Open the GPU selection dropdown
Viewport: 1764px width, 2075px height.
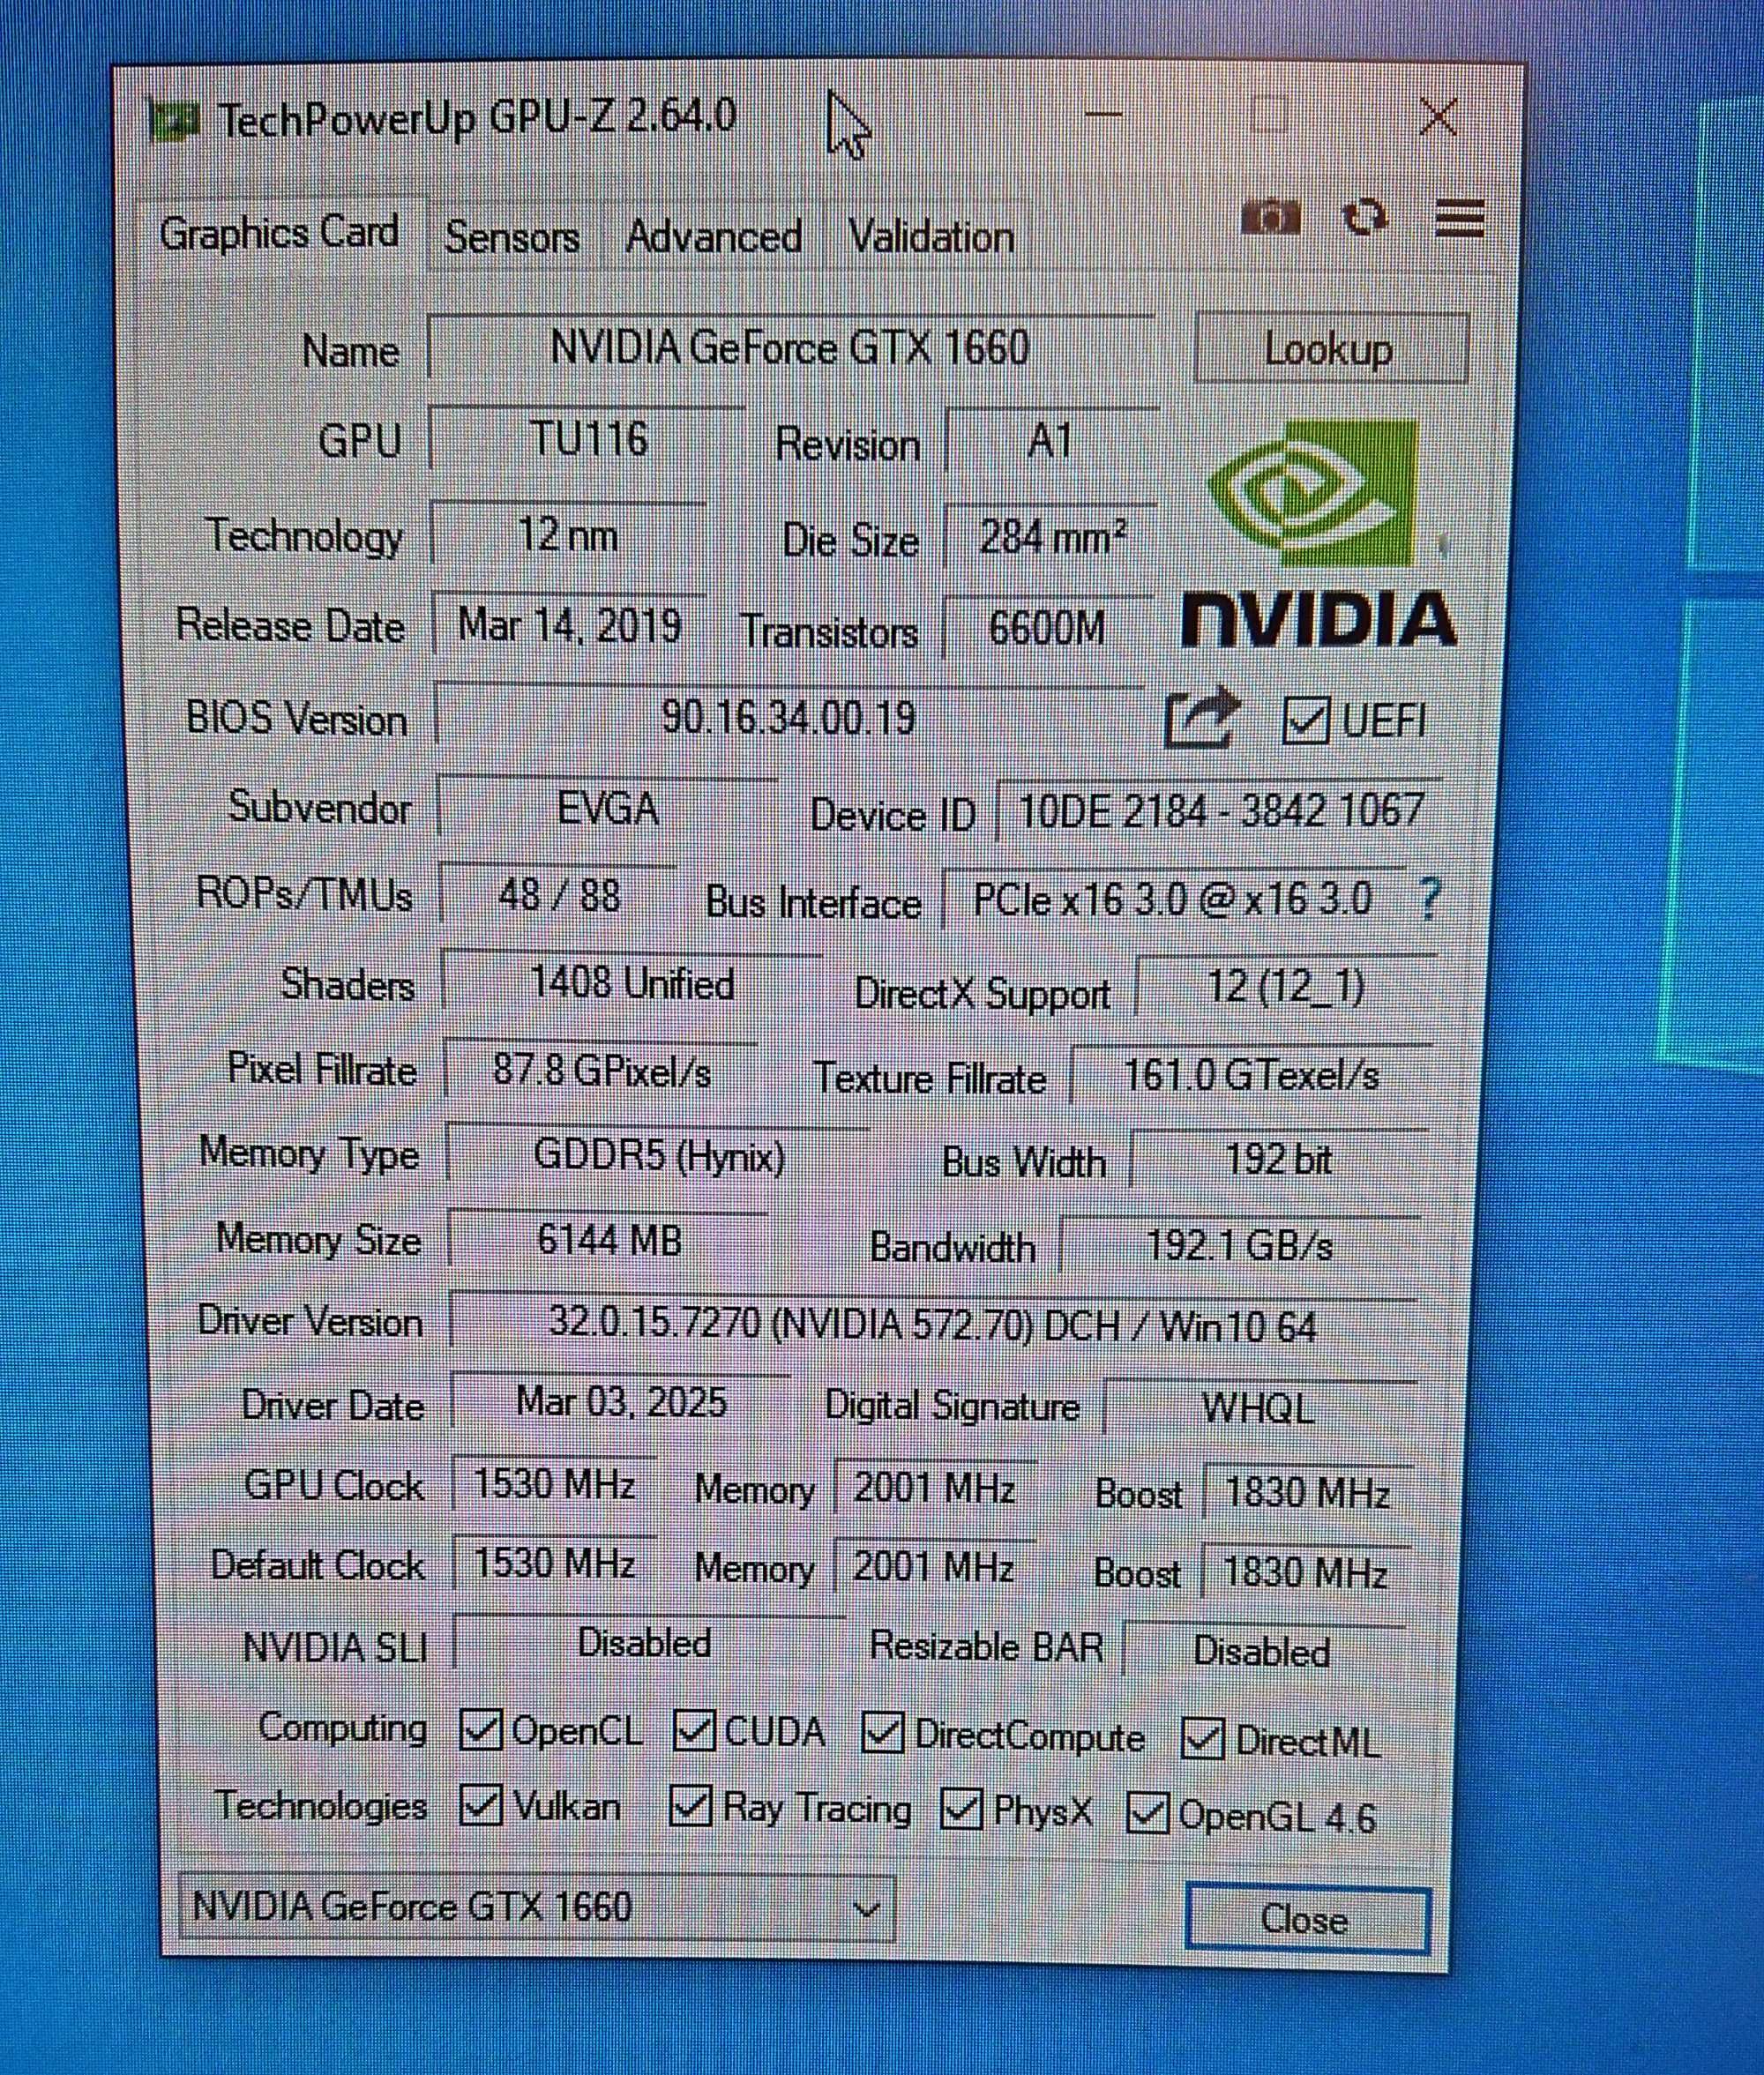(536, 1907)
